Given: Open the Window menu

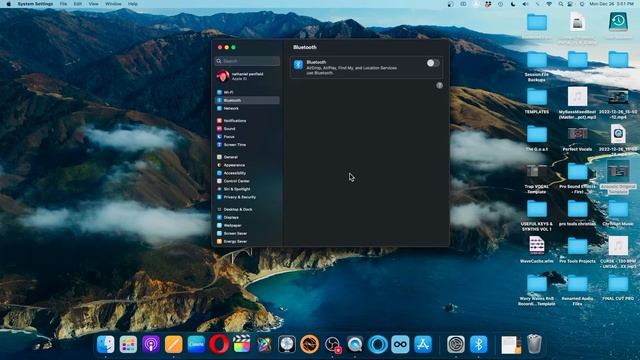Looking at the screenshot, I should (113, 4).
